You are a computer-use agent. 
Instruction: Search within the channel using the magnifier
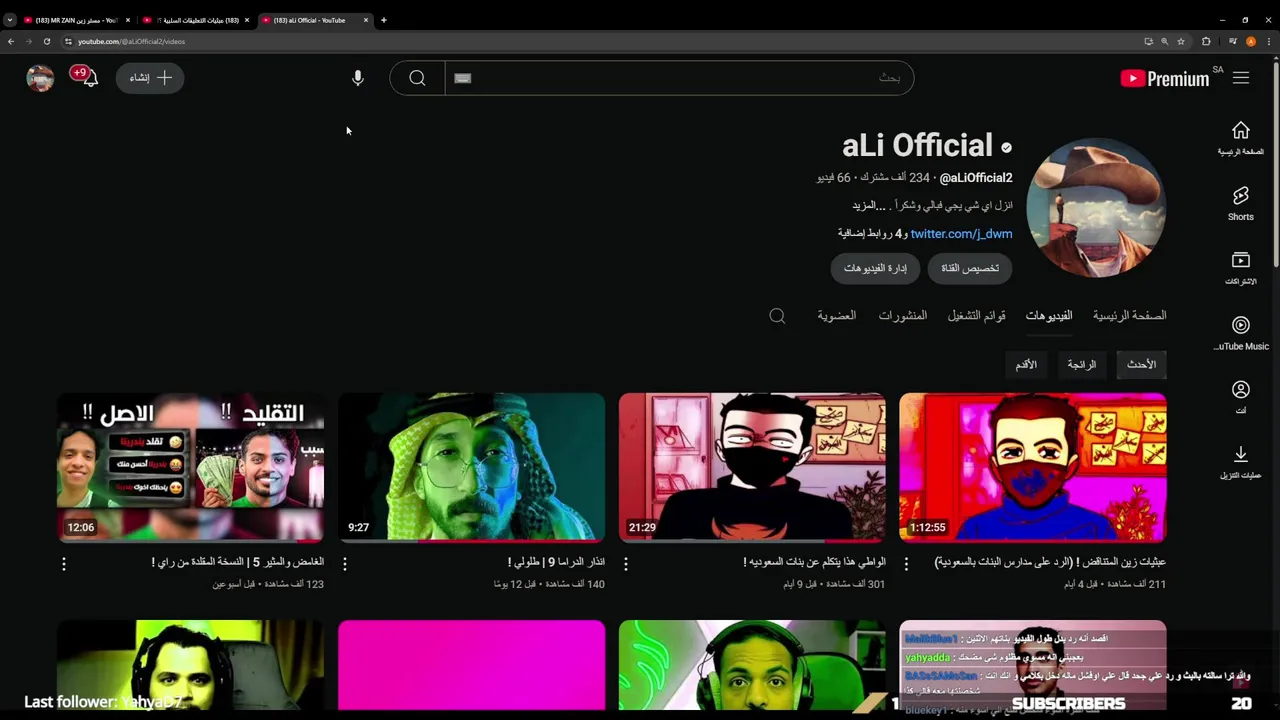pyautogui.click(x=777, y=316)
